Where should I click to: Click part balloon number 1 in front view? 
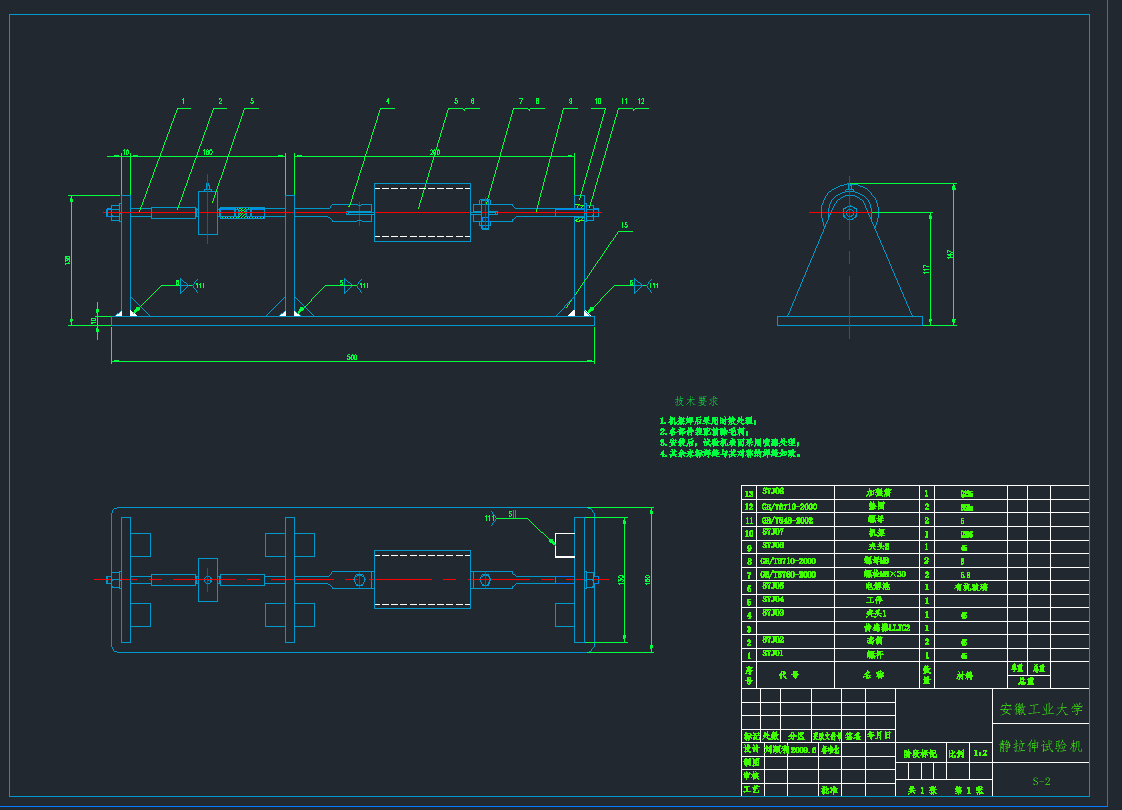184,101
